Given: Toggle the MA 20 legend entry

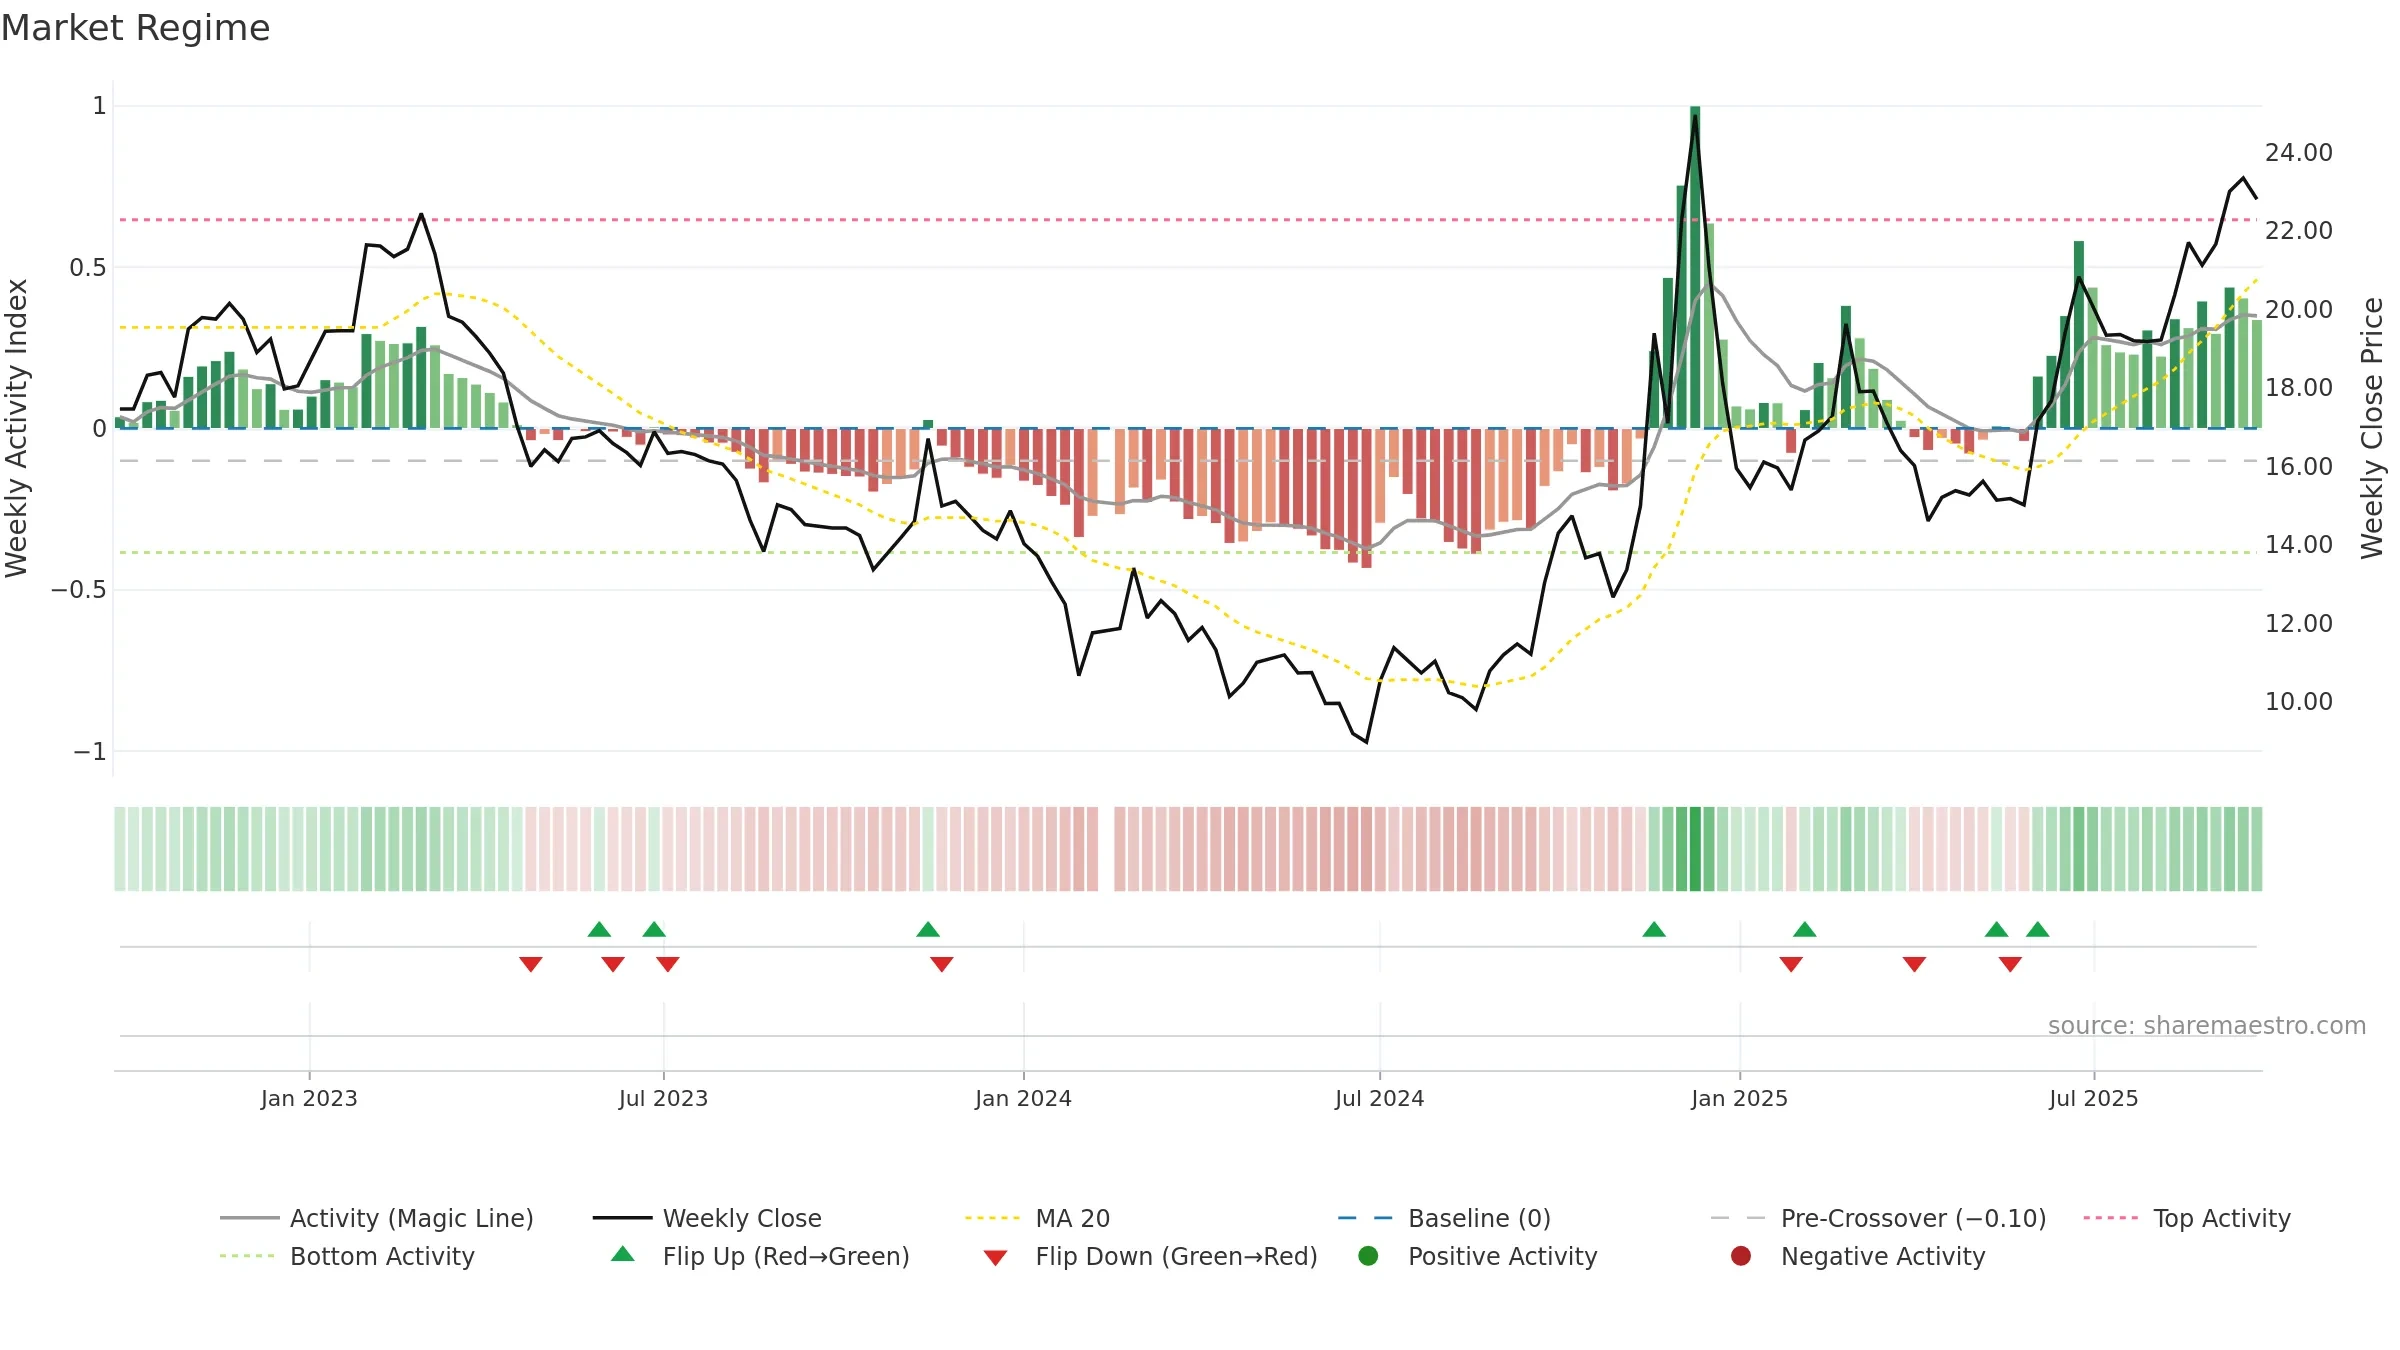Looking at the screenshot, I should click(1037, 1218).
